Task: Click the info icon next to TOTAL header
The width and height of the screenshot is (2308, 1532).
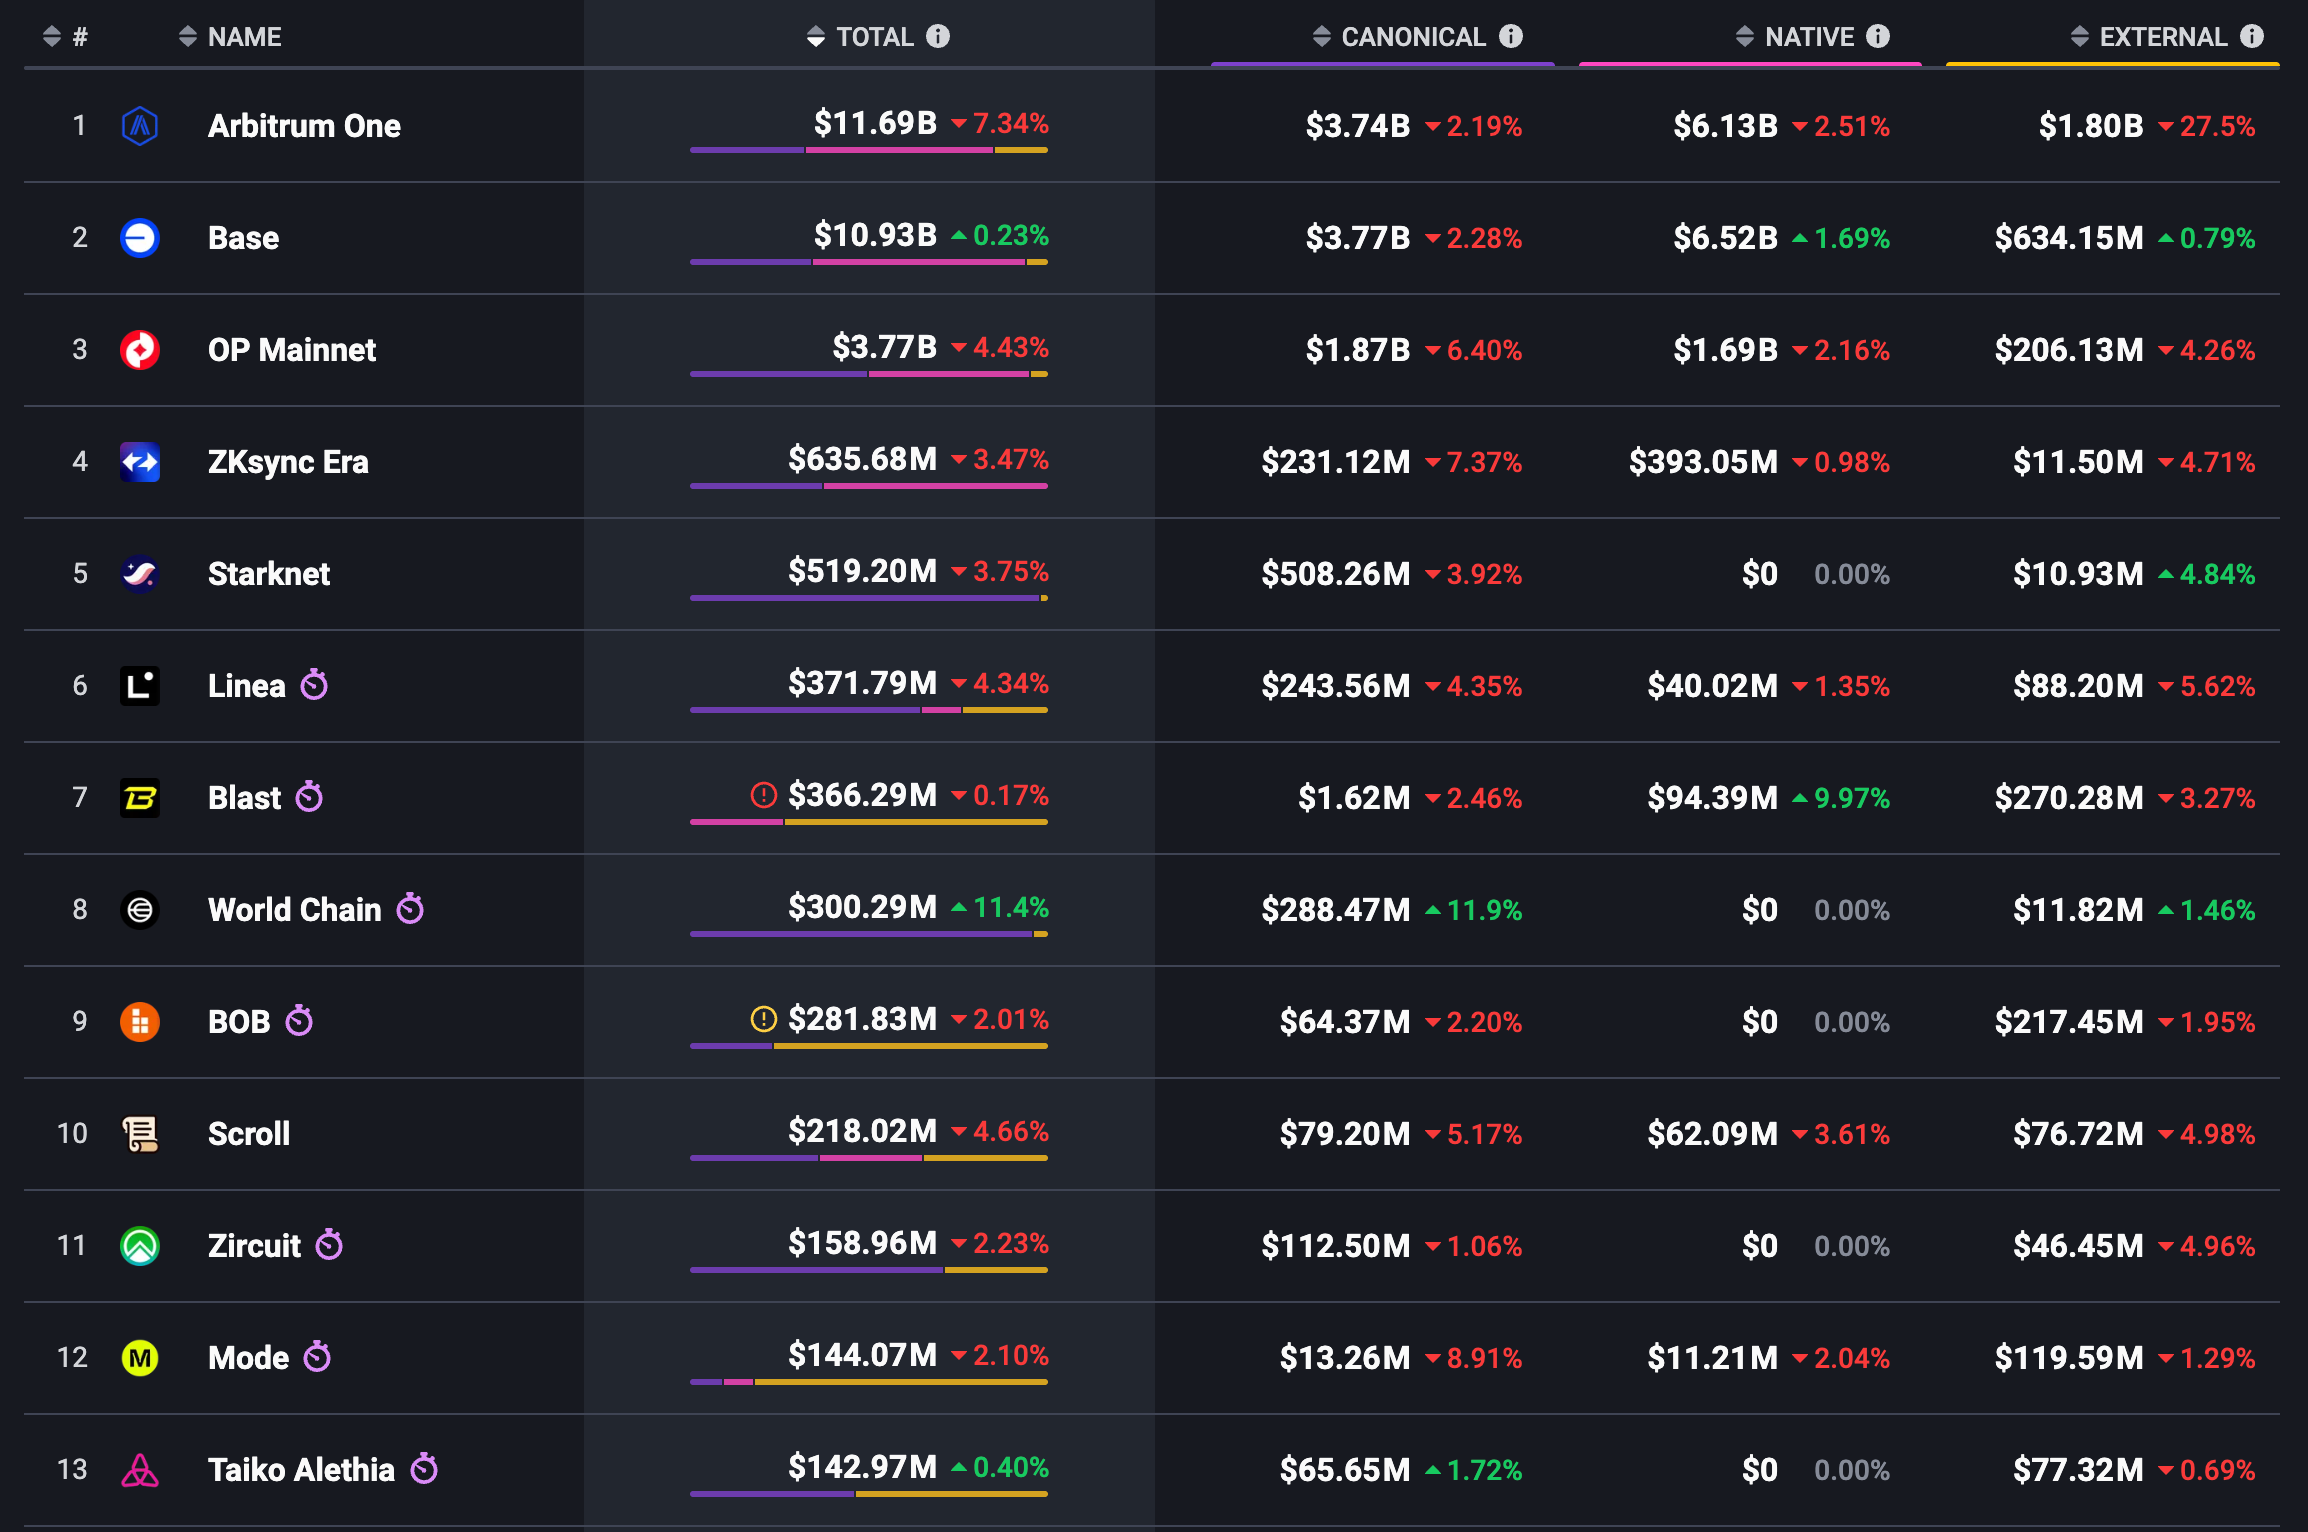Action: click(x=938, y=37)
